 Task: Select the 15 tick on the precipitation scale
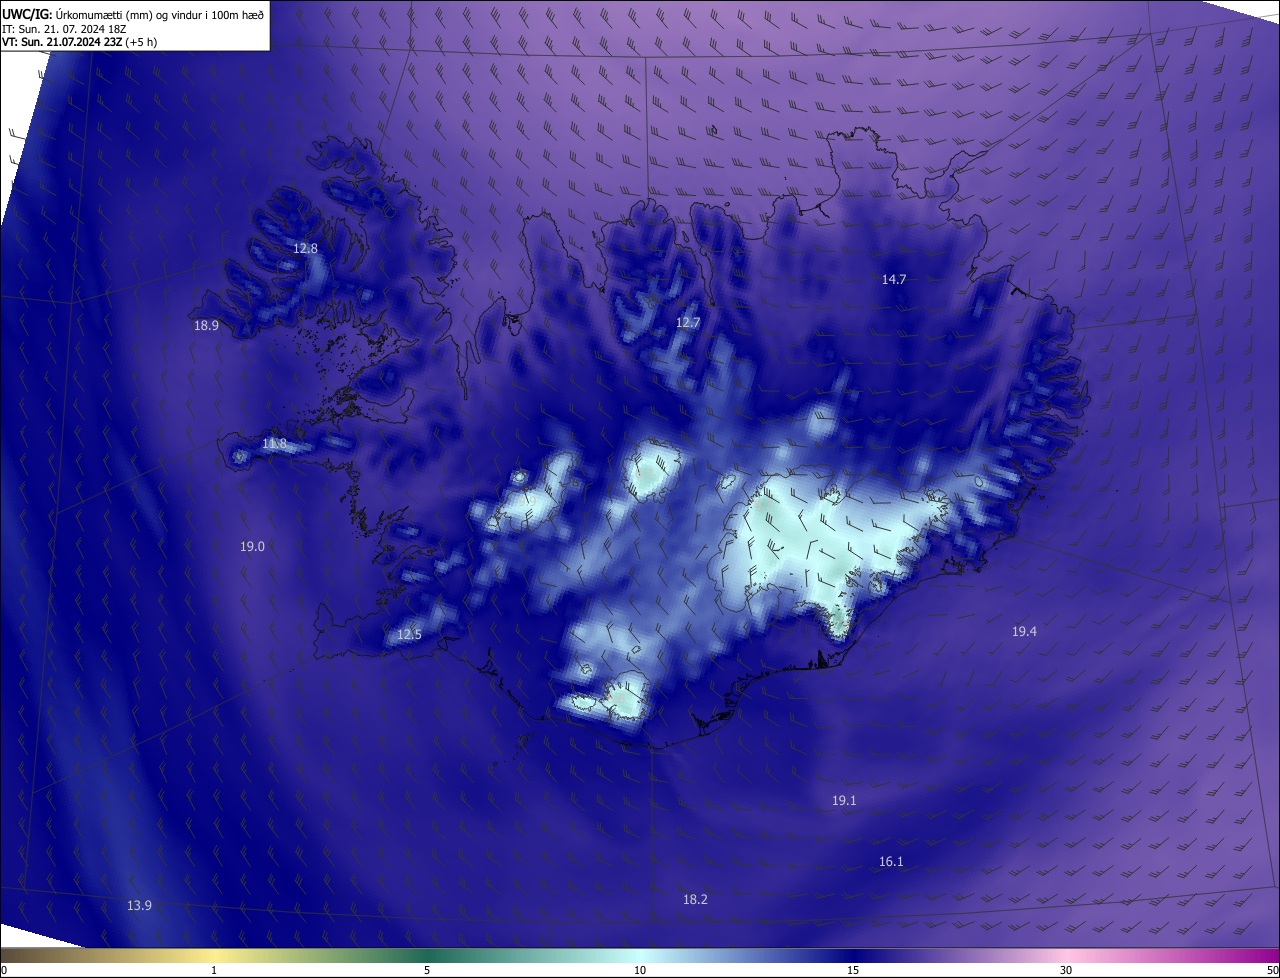click(853, 970)
